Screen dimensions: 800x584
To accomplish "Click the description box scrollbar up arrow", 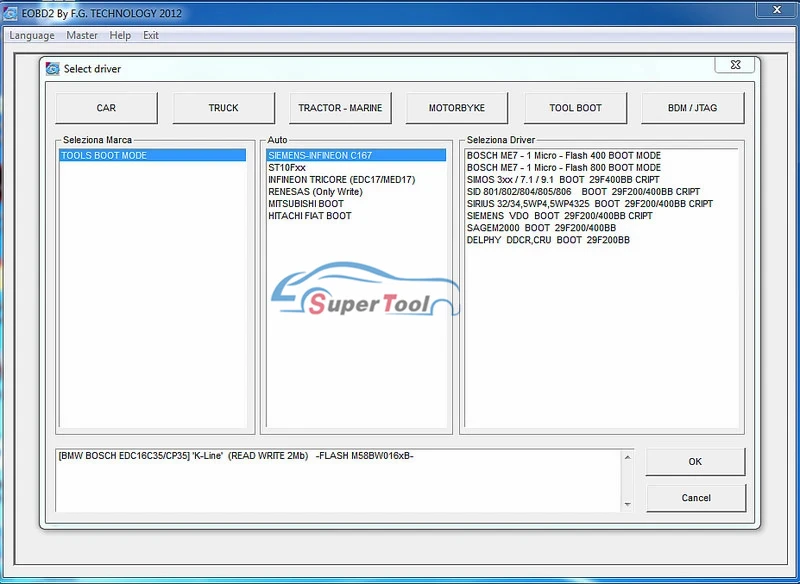I will coord(628,458).
